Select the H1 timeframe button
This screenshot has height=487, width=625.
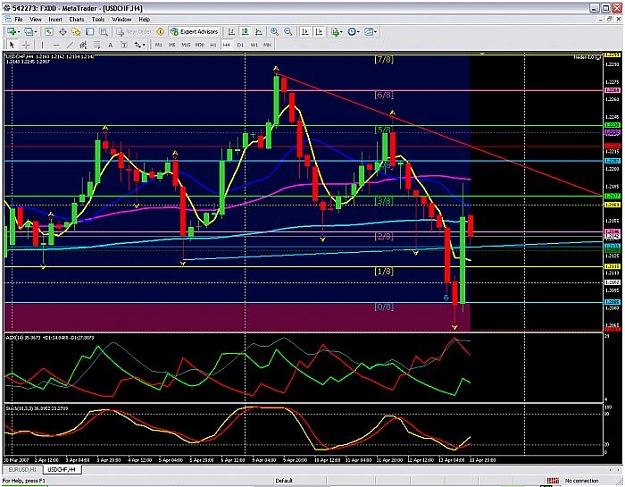coord(213,45)
